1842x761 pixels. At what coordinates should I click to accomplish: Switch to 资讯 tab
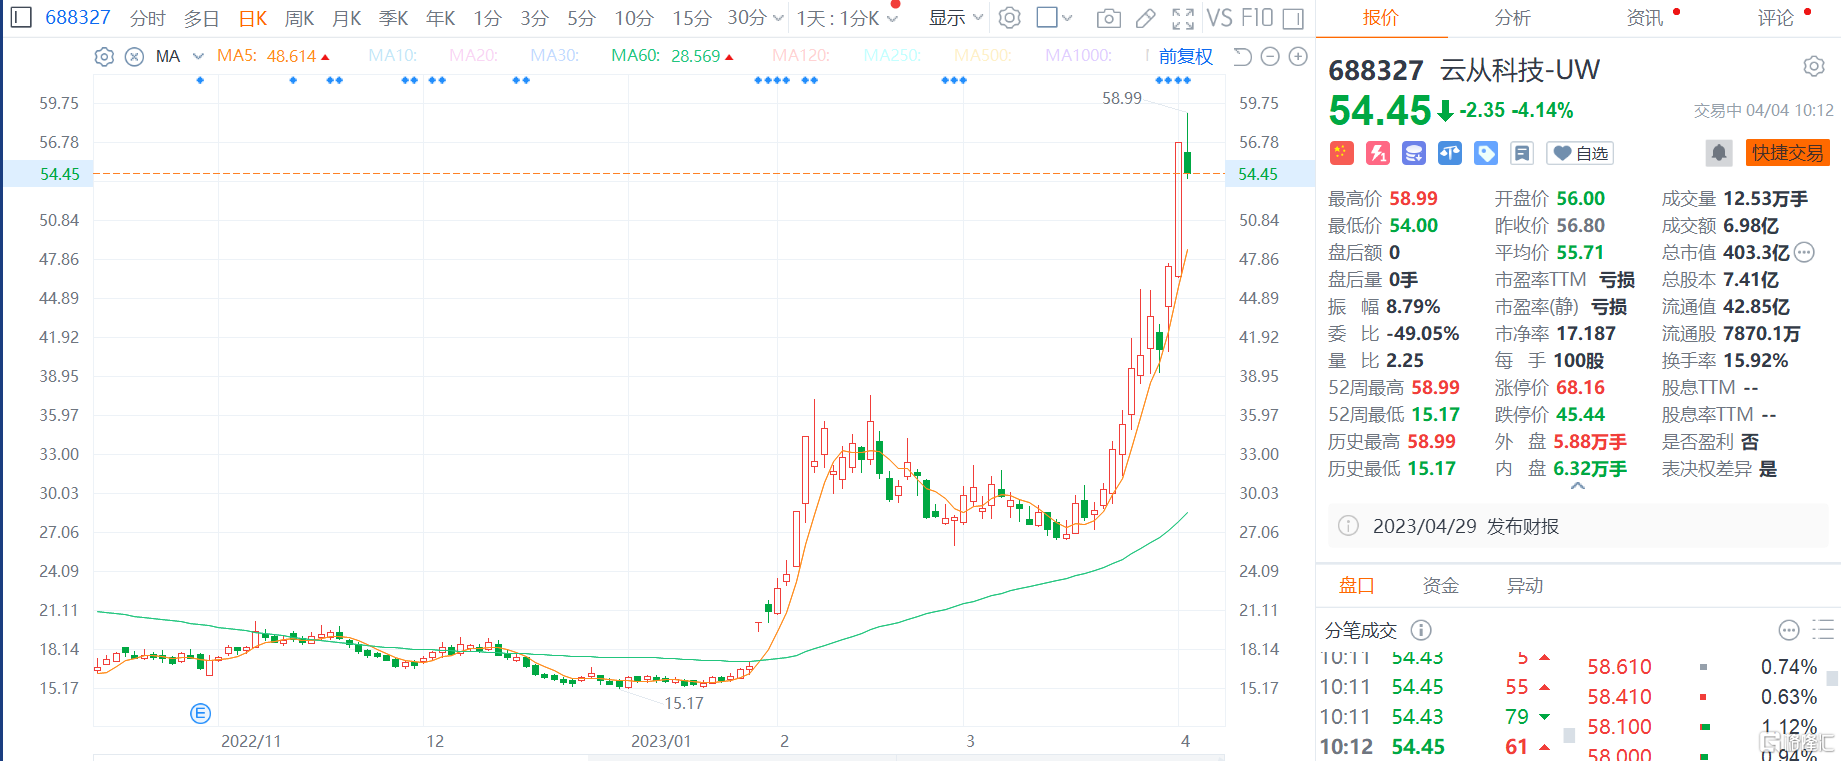(x=1644, y=18)
